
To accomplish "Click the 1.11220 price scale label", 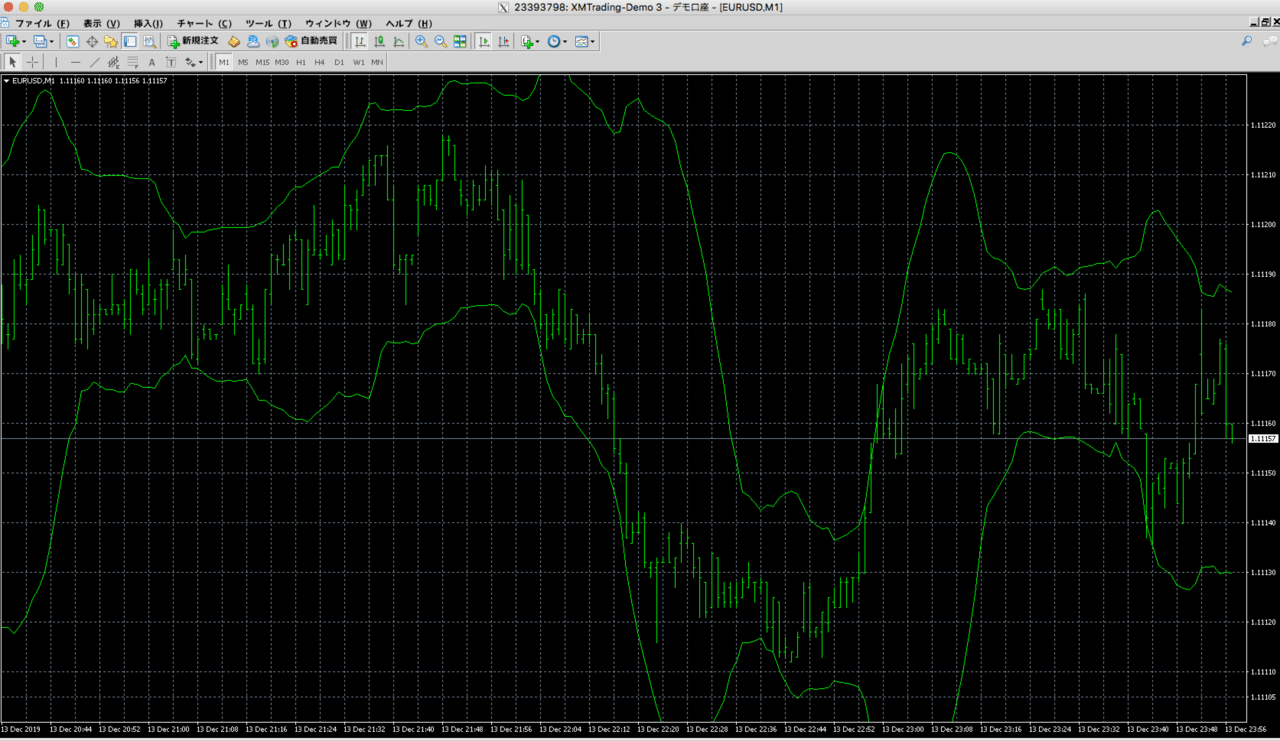I will [1263, 125].
